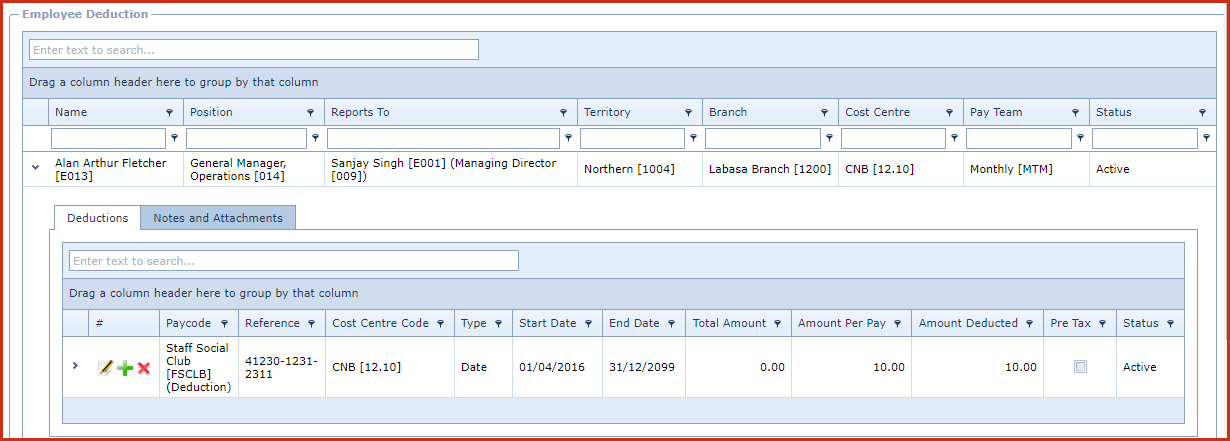Click filter icon on Amount Deducted column
The height and width of the screenshot is (441, 1230).
point(1029,324)
